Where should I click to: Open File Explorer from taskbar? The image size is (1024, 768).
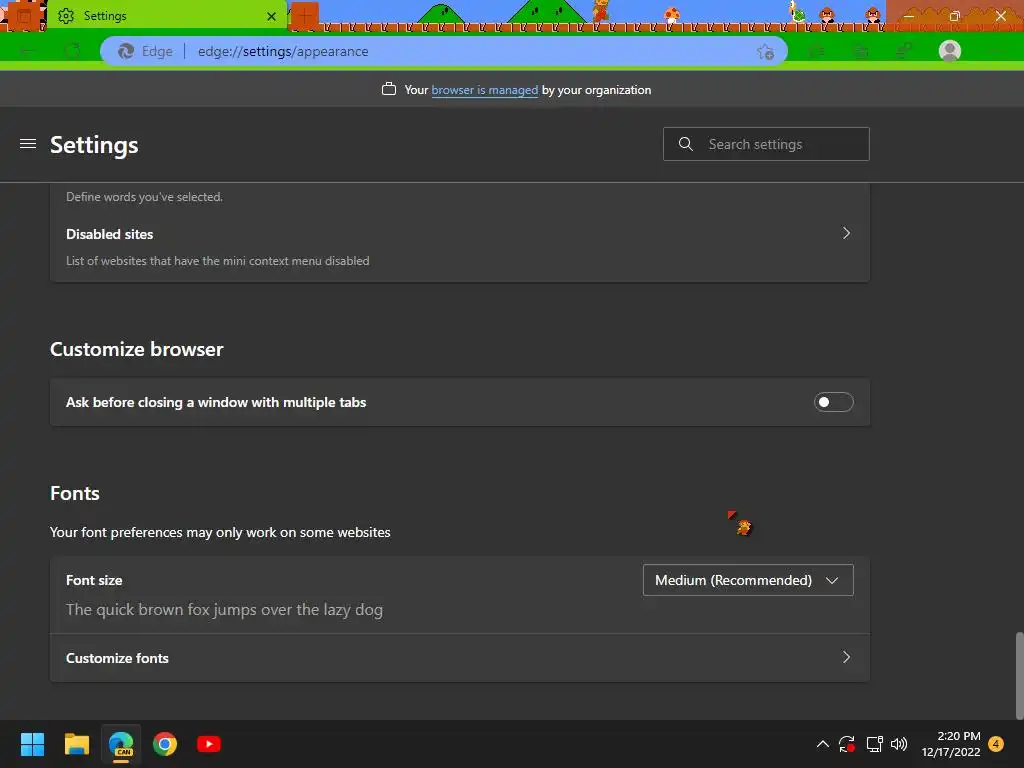tap(76, 744)
